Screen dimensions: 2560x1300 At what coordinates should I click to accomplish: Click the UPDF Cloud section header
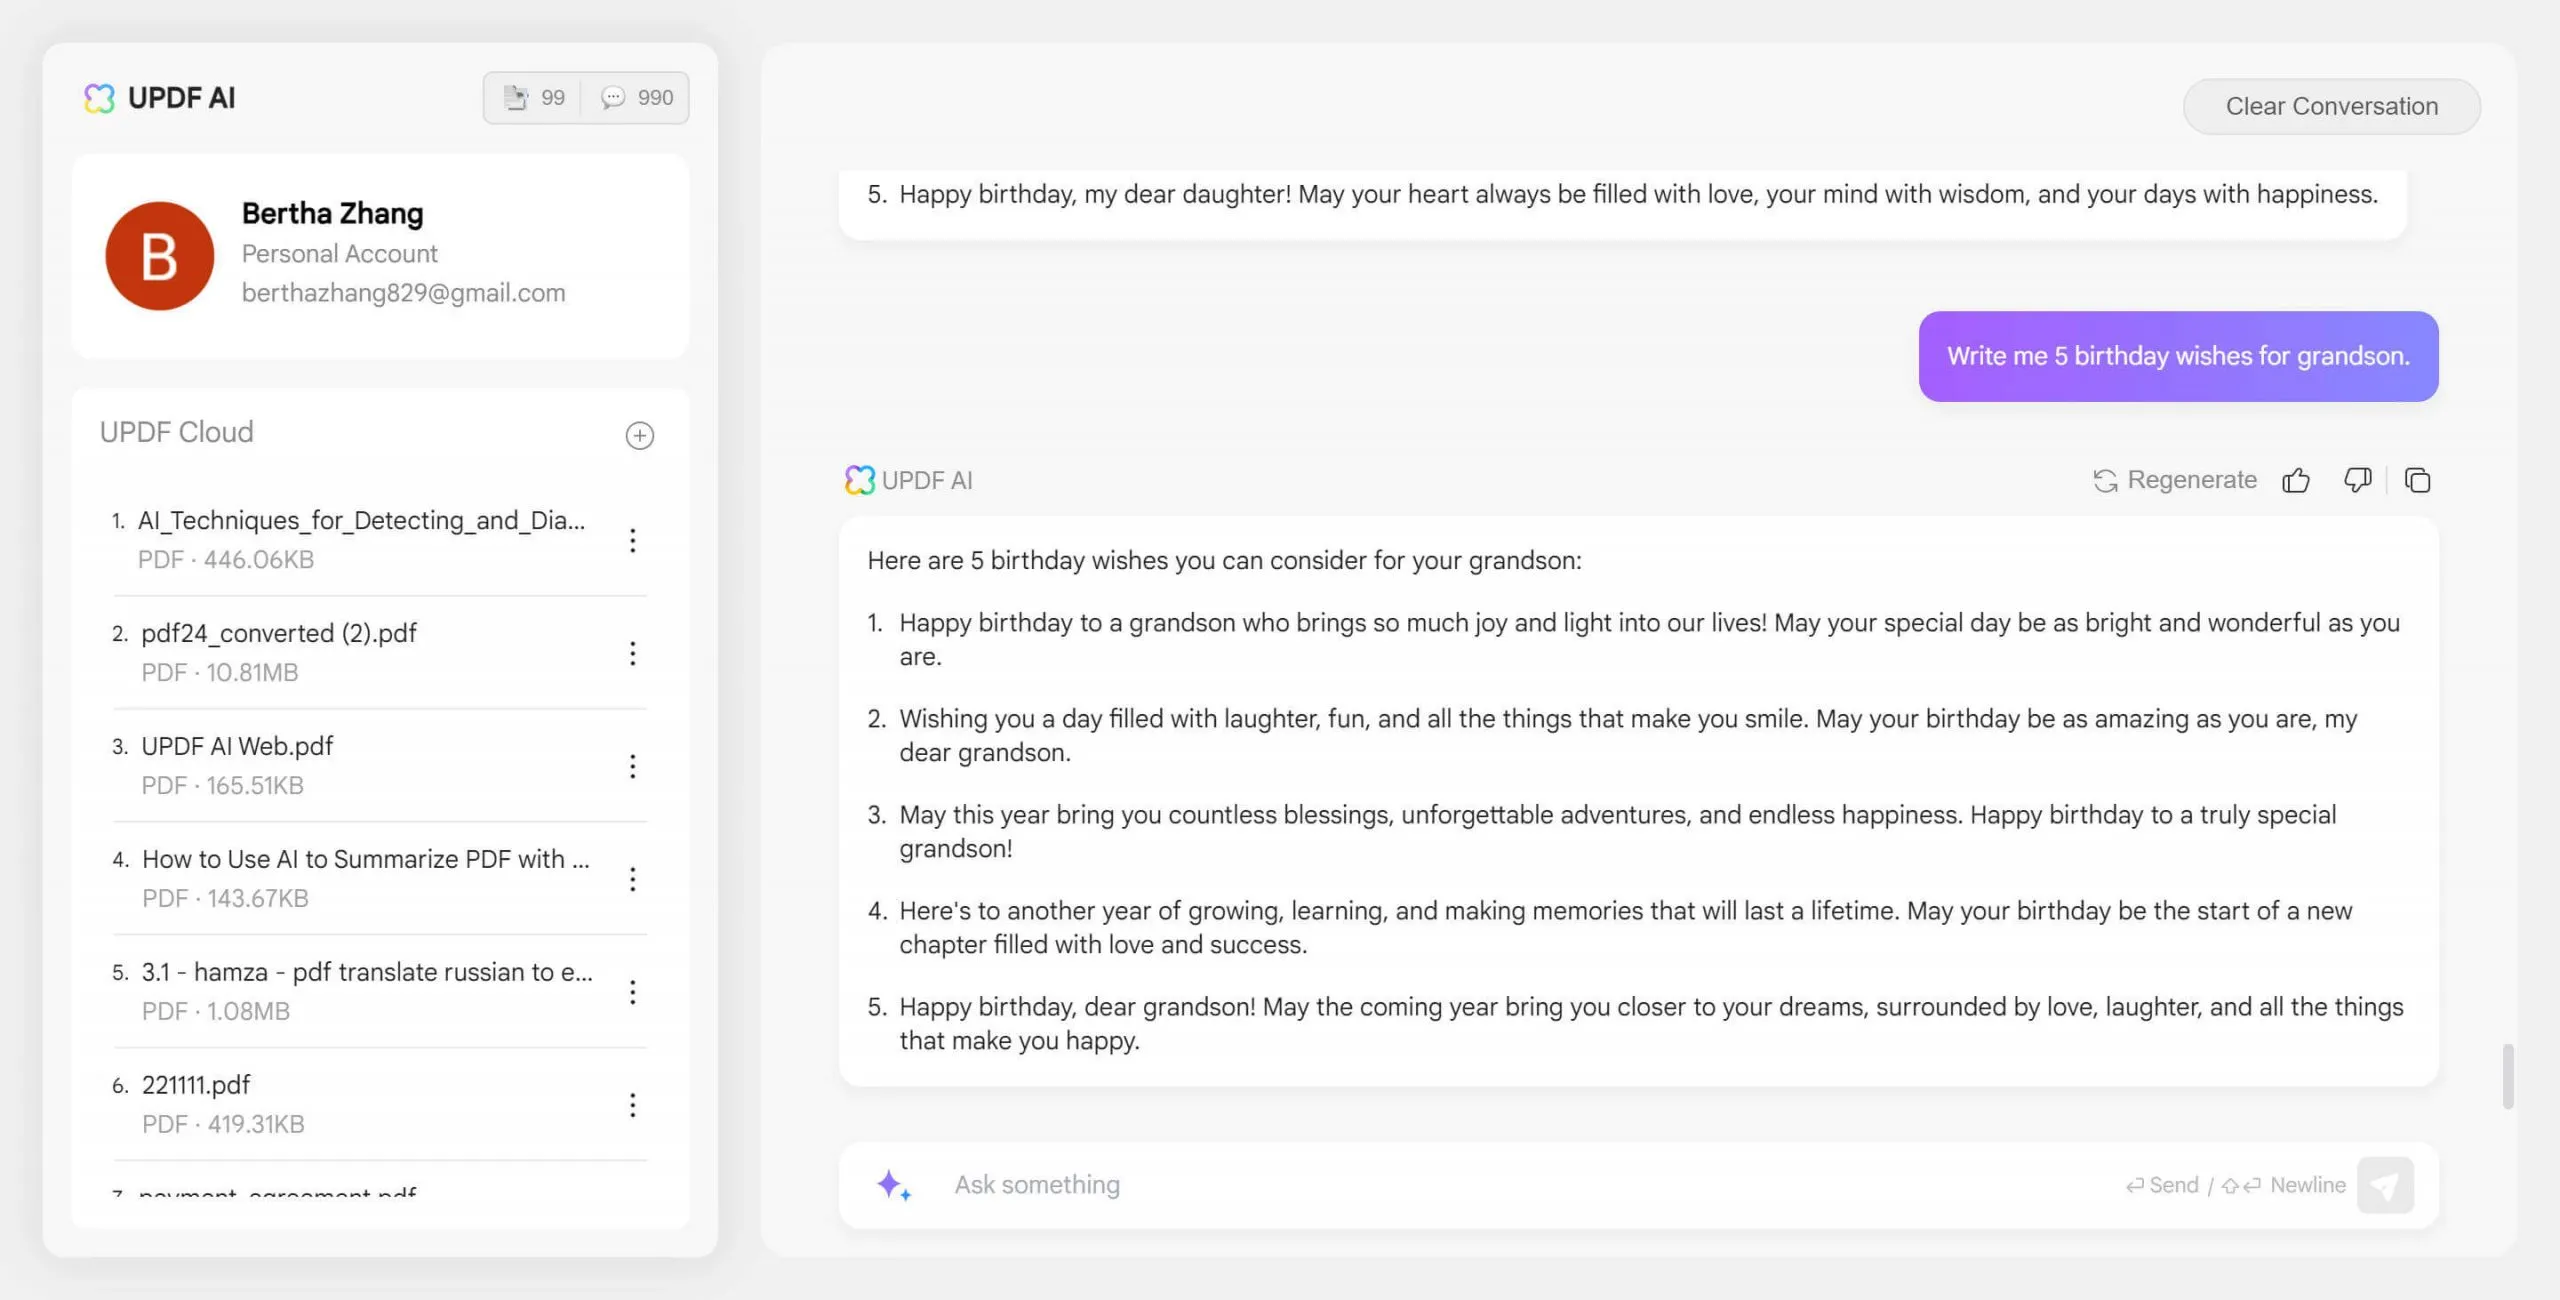point(176,434)
